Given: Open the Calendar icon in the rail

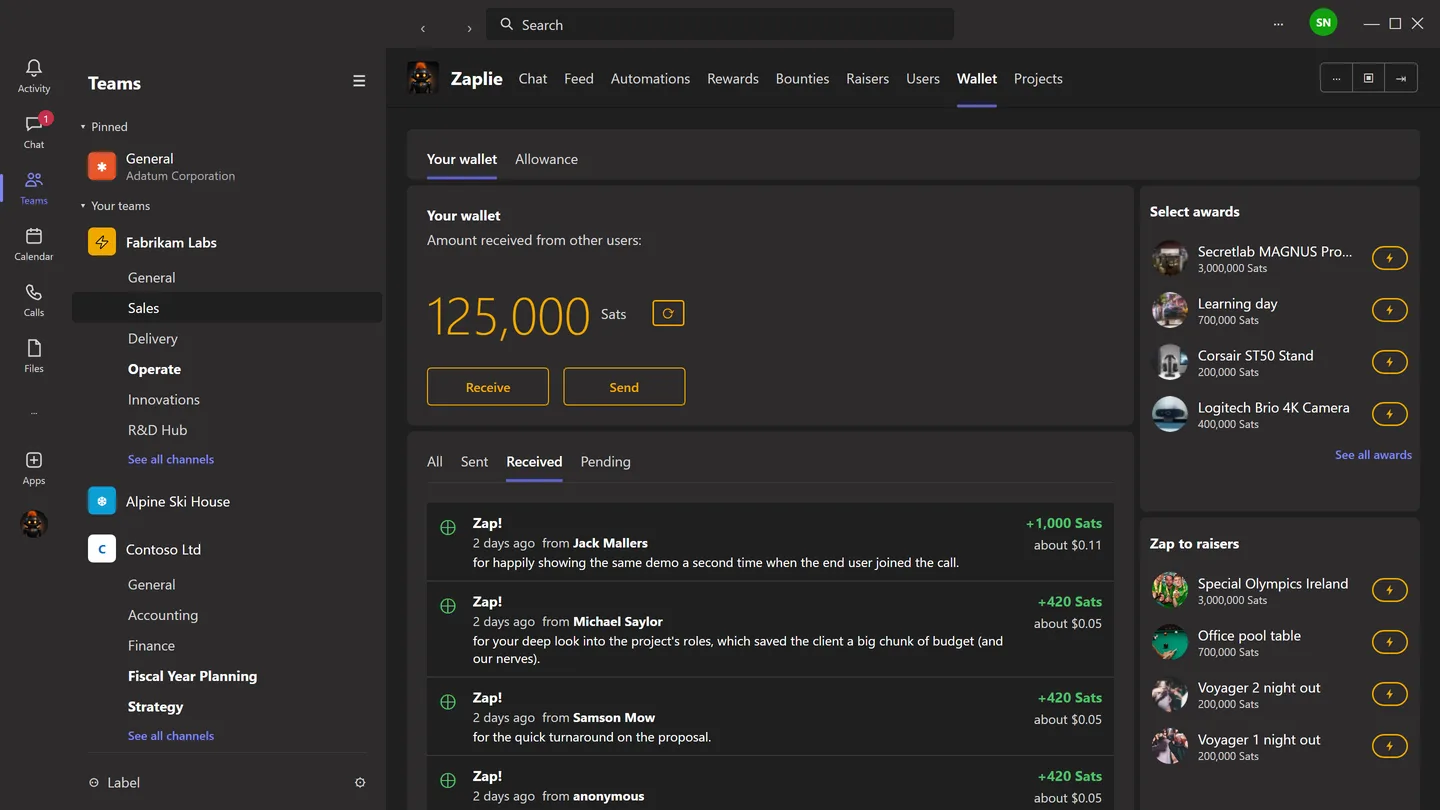Looking at the screenshot, I should pyautogui.click(x=34, y=243).
